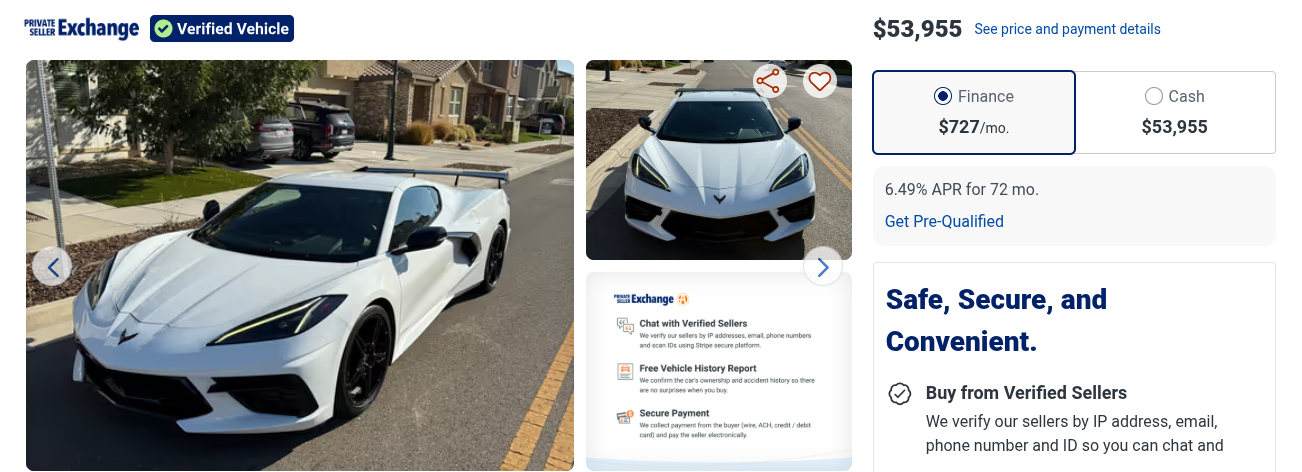Viewport: 1302px width, 472px height.
Task: Click the badge icon beside Buy from Verified Sellers
Action: pyautogui.click(x=900, y=393)
